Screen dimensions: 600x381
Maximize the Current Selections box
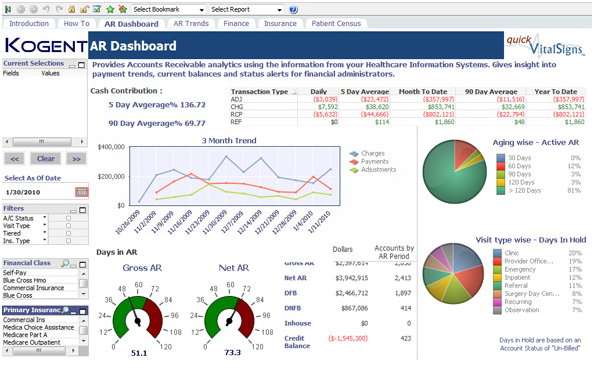click(x=81, y=65)
